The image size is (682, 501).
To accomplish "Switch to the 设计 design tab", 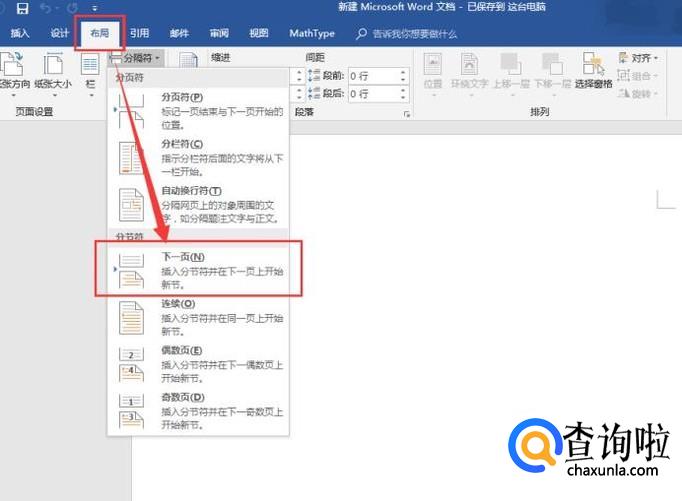I will click(60, 33).
